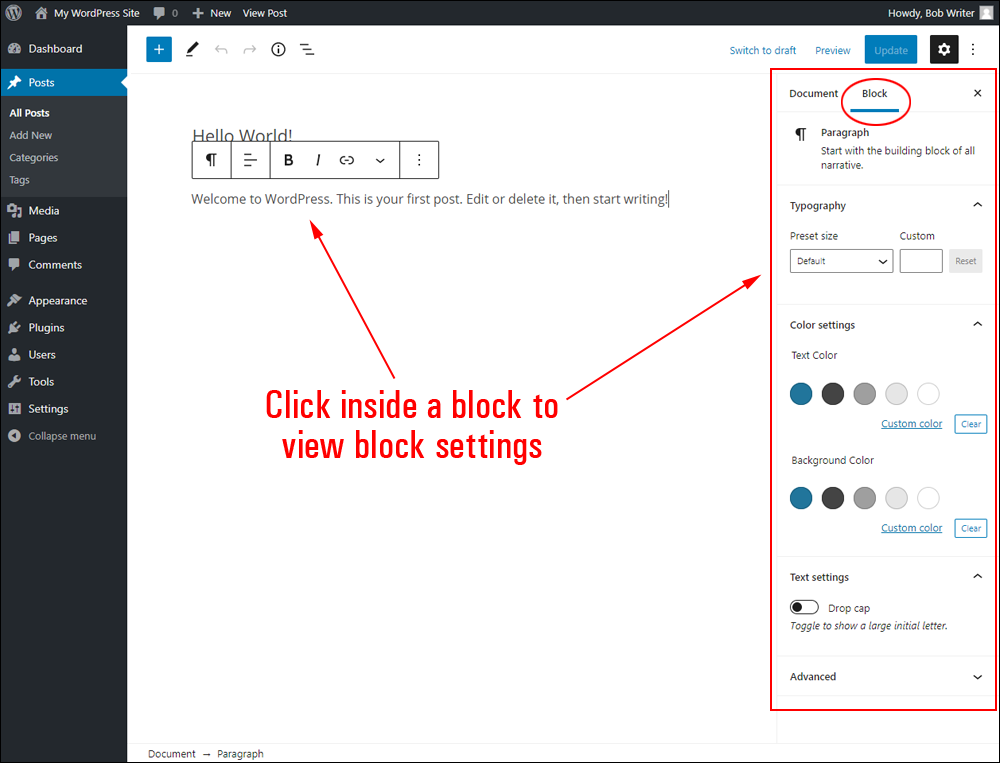Viewport: 1000px width, 763px height.
Task: Clear the Background Color selection
Action: click(971, 528)
